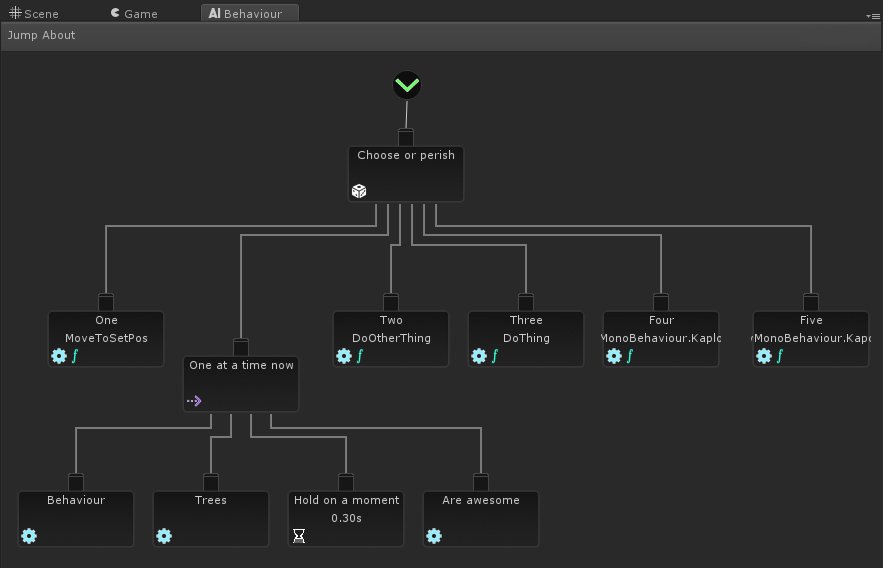Click the hourglass icon in Hold on a moment

click(x=299, y=536)
